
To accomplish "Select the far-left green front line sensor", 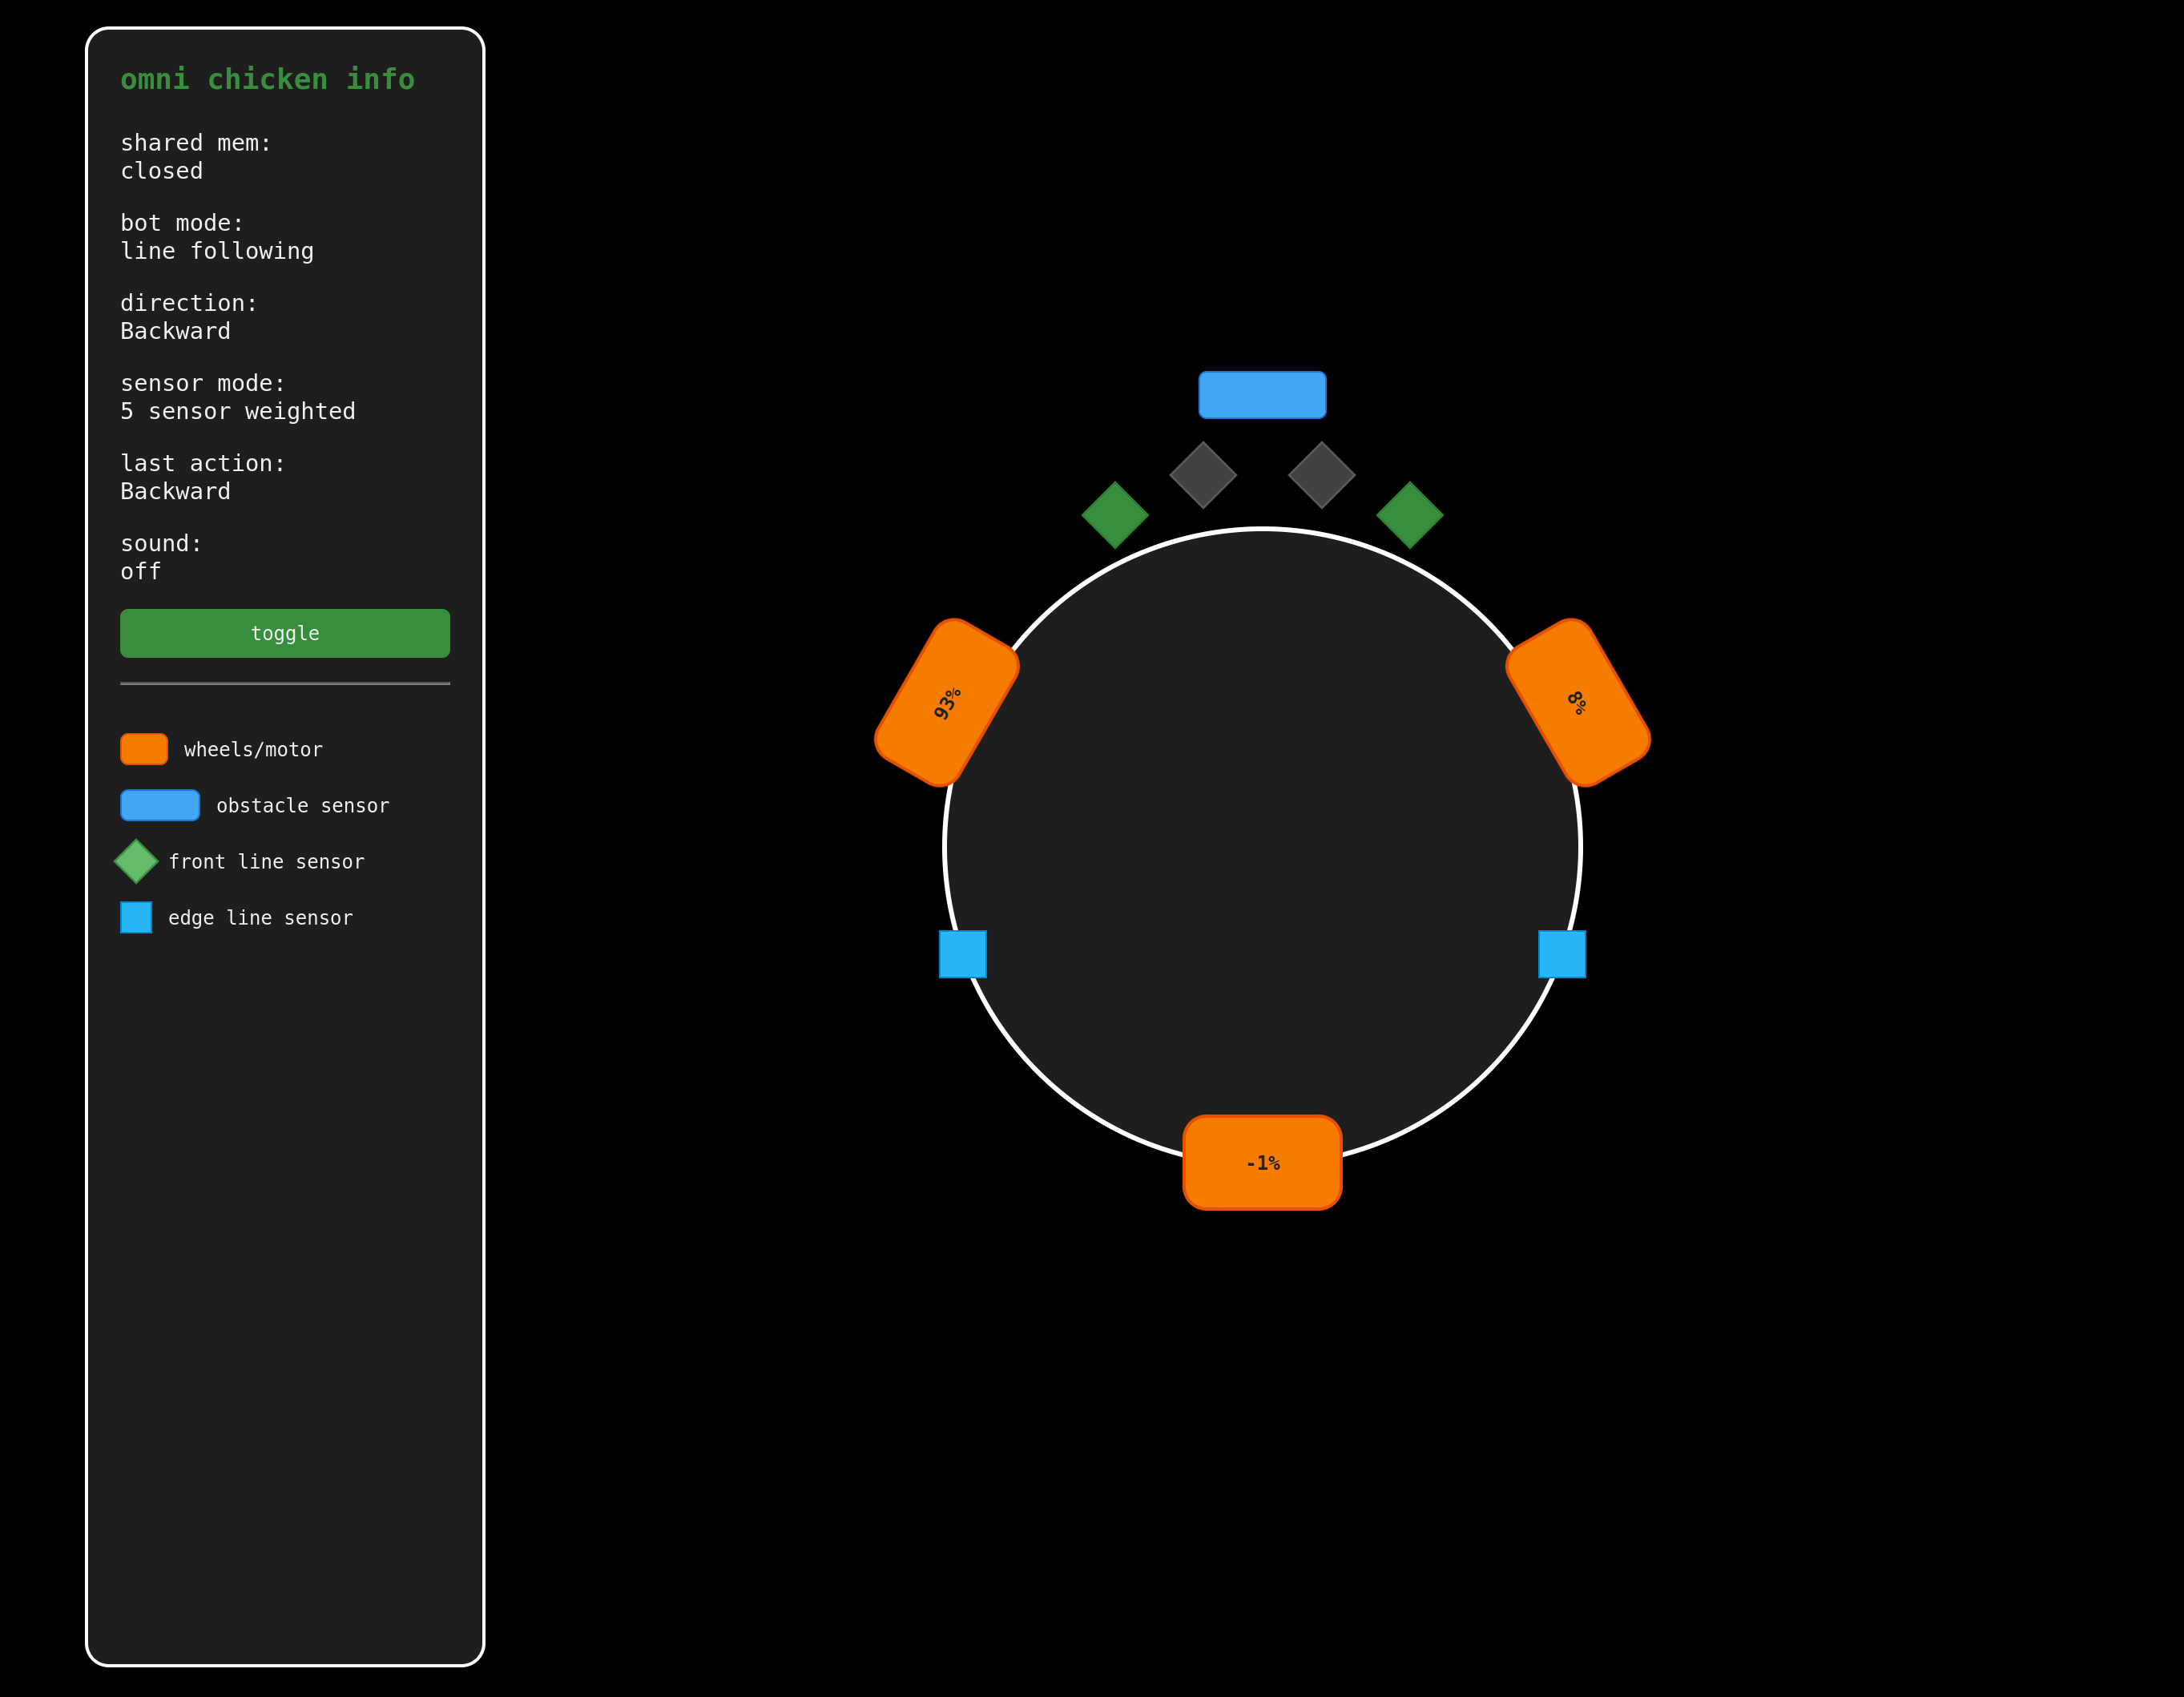I will click(1115, 515).
